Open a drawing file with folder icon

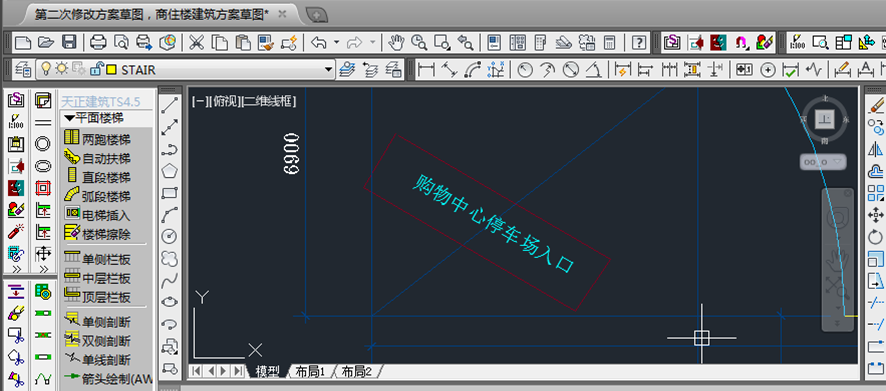point(46,42)
